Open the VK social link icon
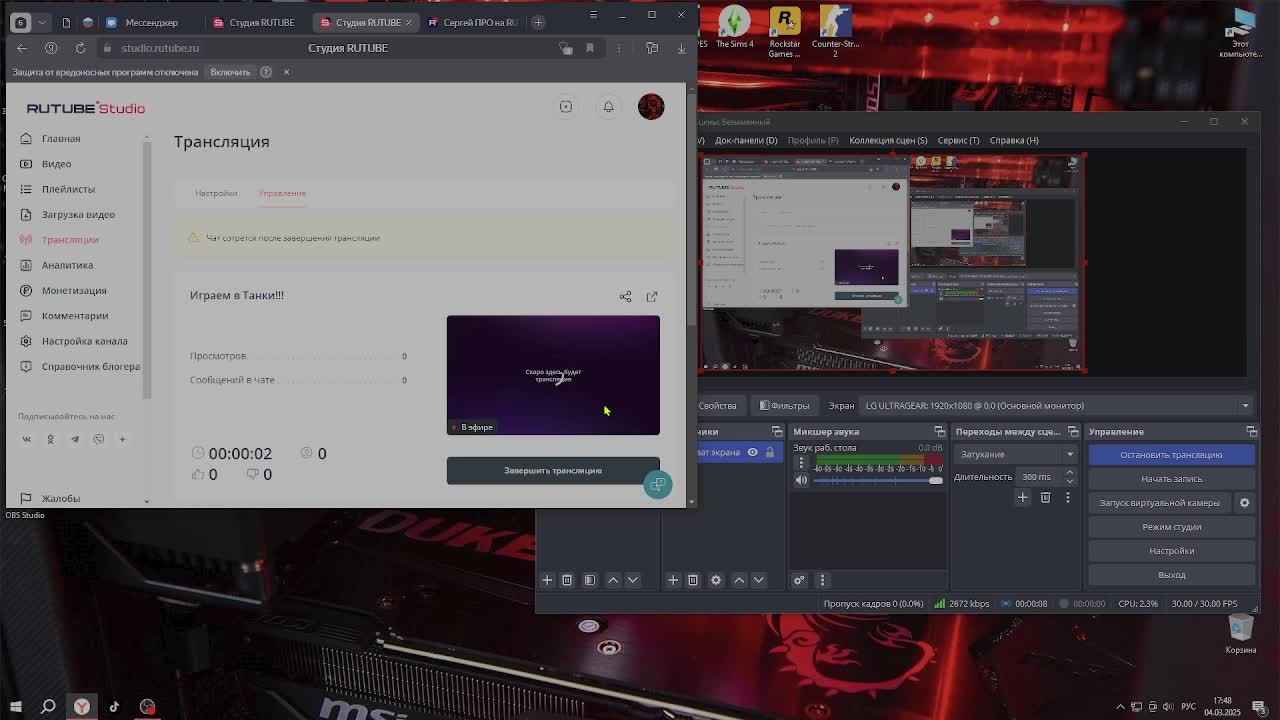The width and height of the screenshot is (1280, 720). [x=27, y=439]
